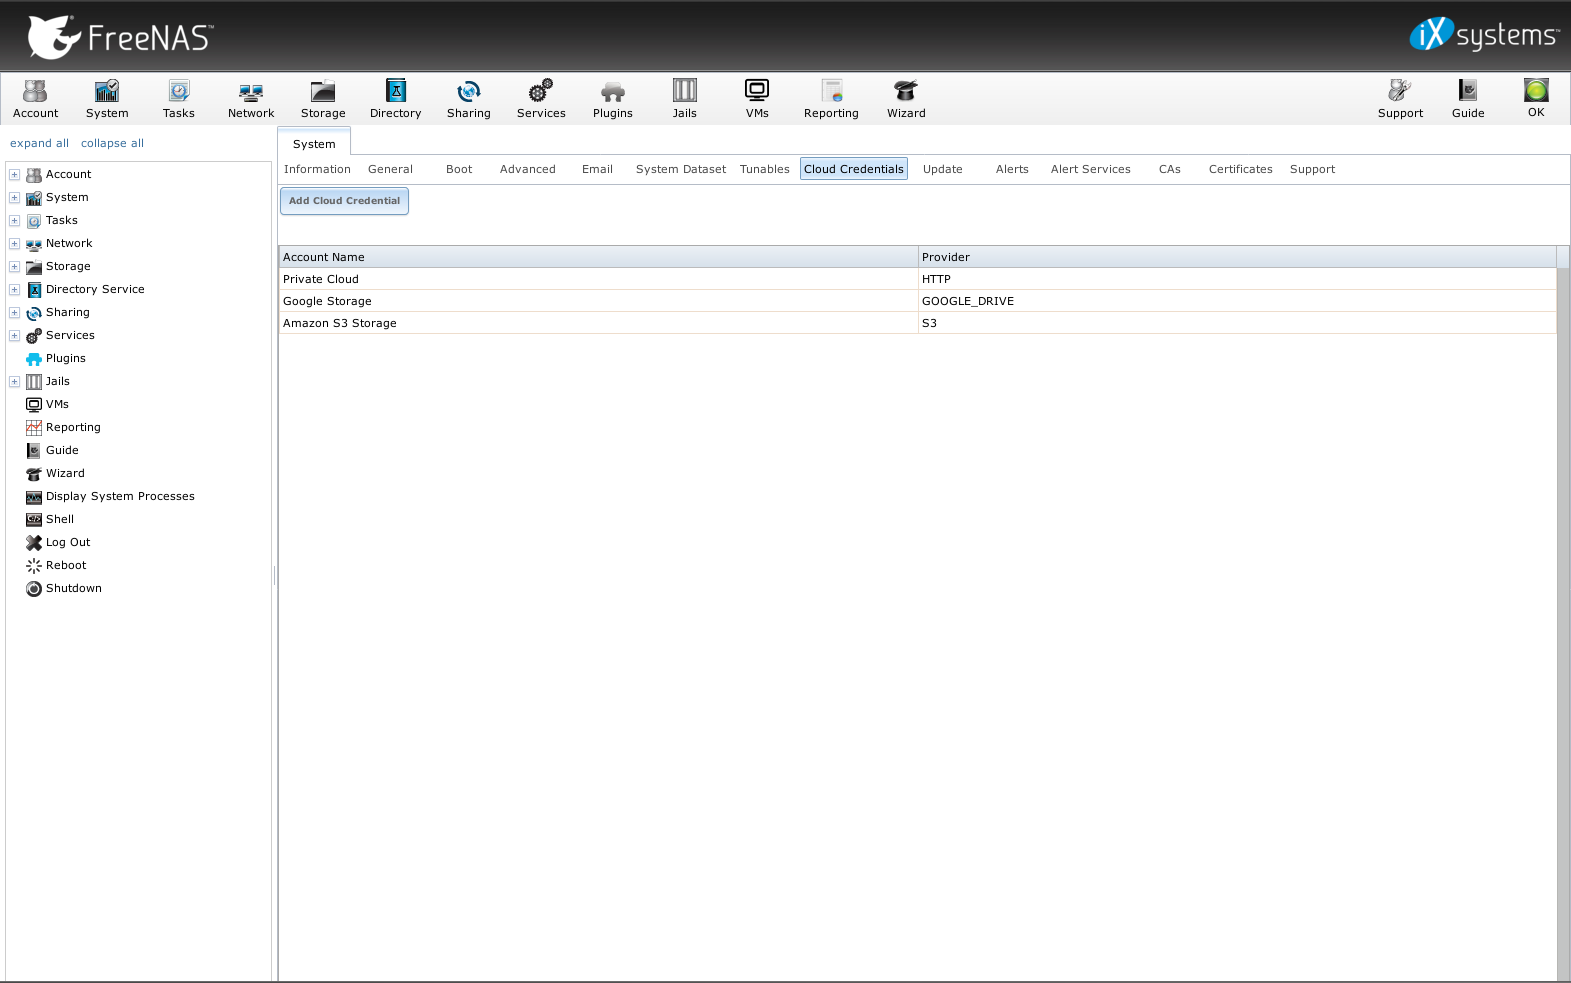Select Display System Processes in the sidebar
This screenshot has width=1571, height=983.
110,496
